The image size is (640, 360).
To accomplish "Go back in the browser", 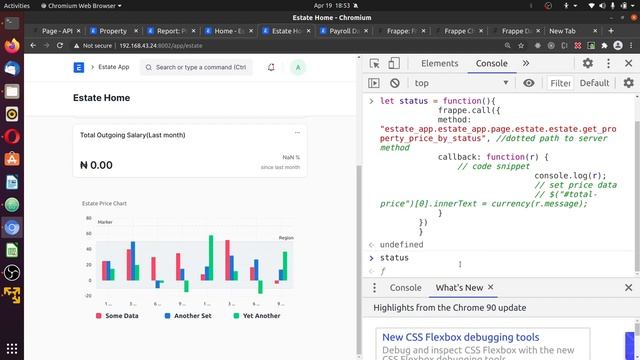I will [x=33, y=46].
